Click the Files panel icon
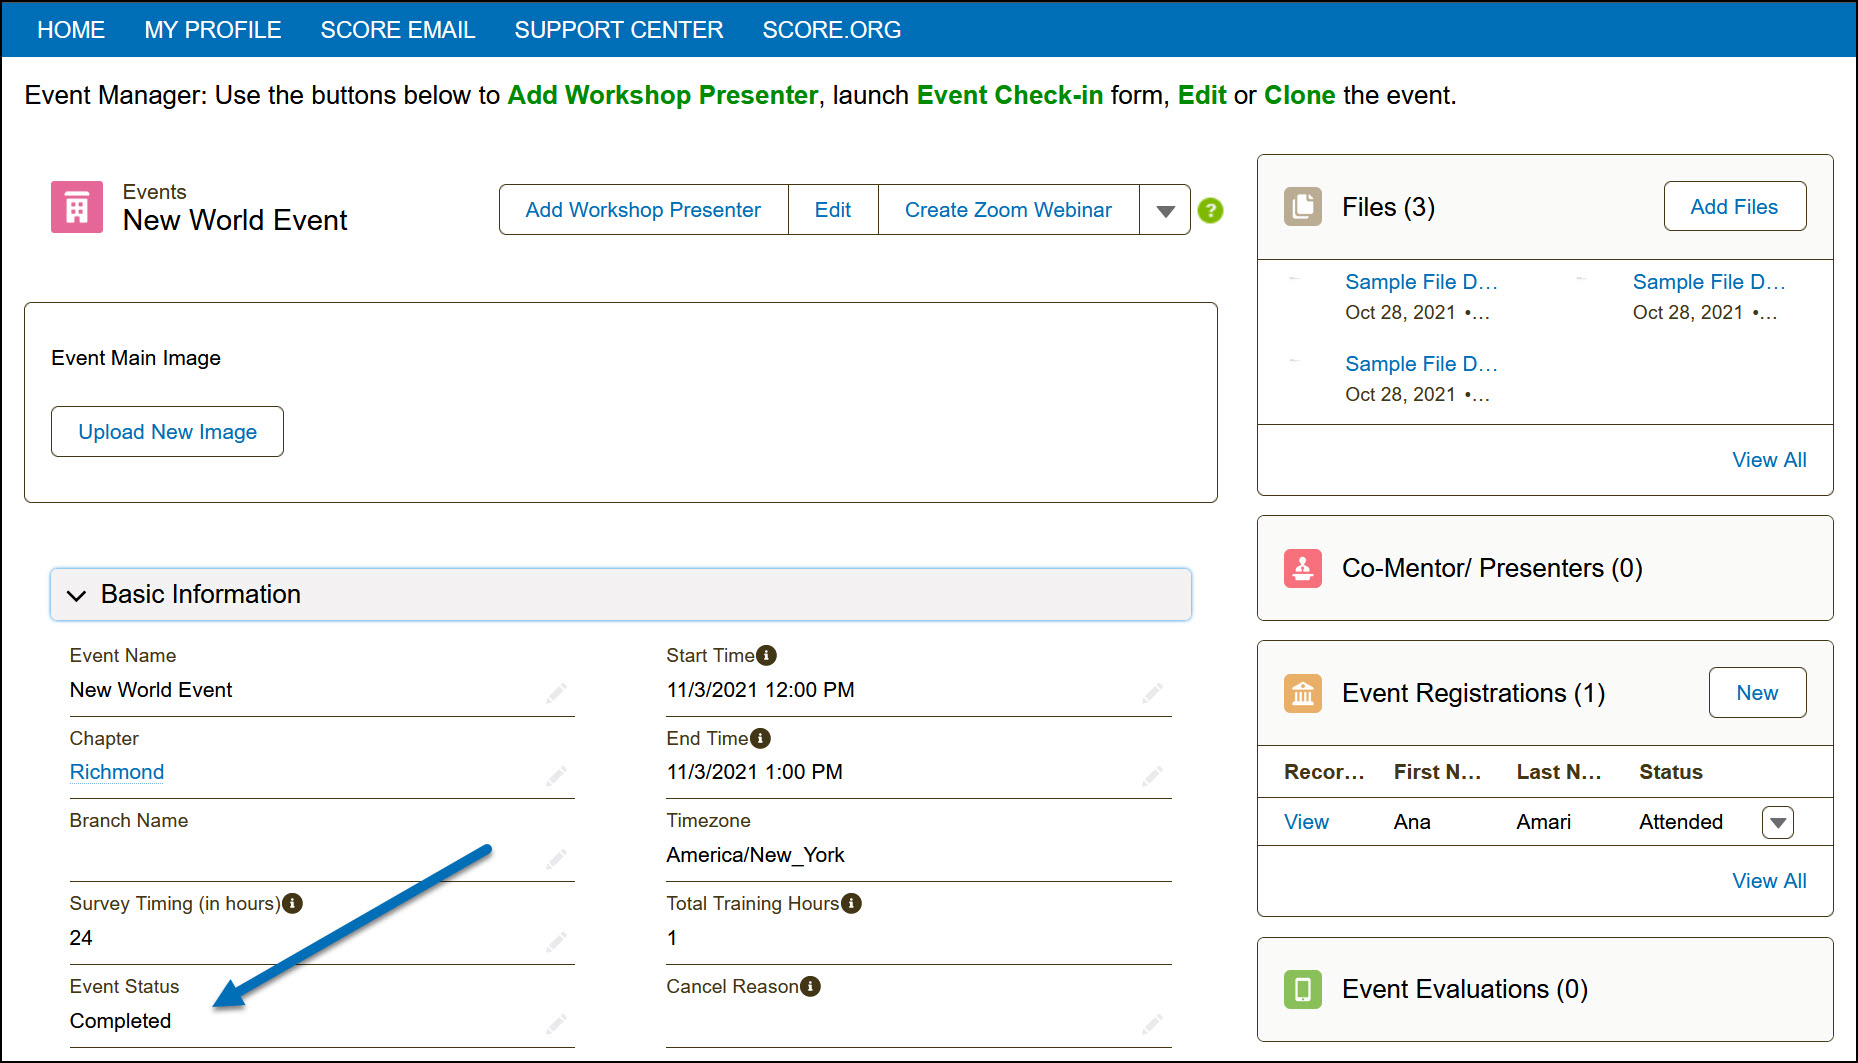 coord(1302,207)
